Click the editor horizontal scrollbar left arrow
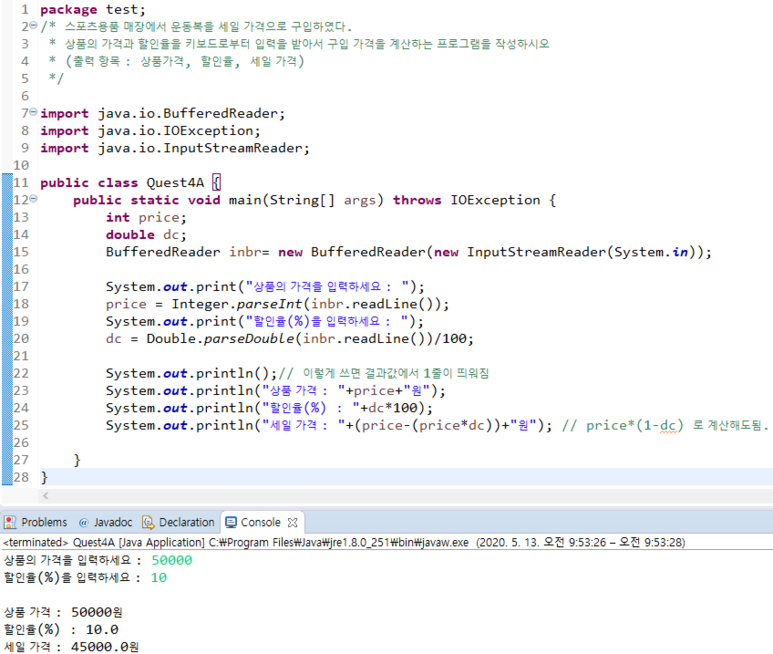773x654 pixels. coord(45,496)
